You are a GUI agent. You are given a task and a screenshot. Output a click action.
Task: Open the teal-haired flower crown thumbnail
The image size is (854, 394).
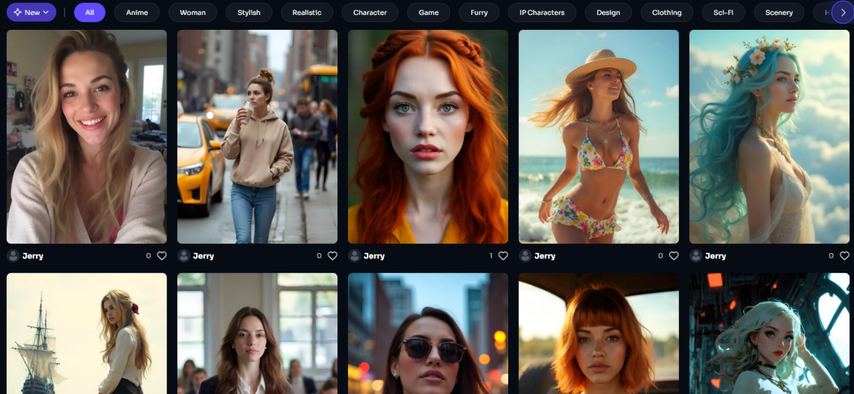pyautogui.click(x=769, y=137)
